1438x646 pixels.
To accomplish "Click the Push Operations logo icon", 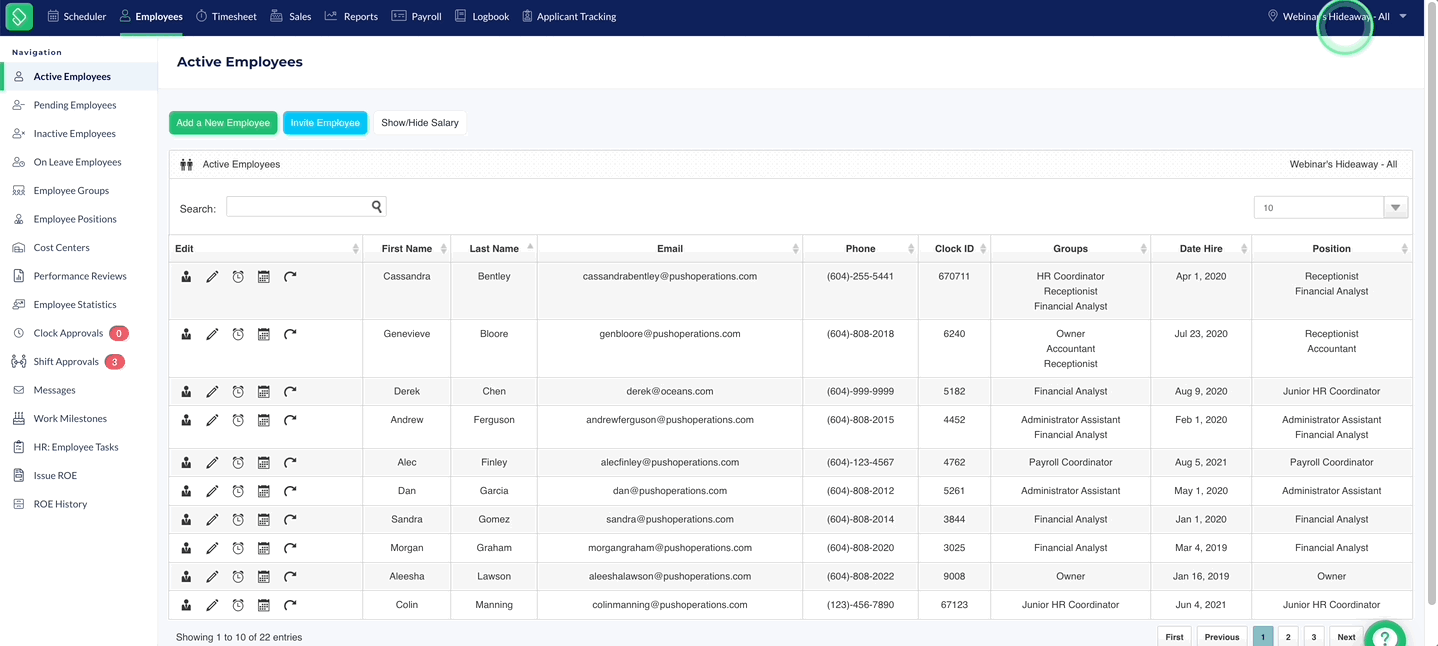I will pyautogui.click(x=18, y=16).
